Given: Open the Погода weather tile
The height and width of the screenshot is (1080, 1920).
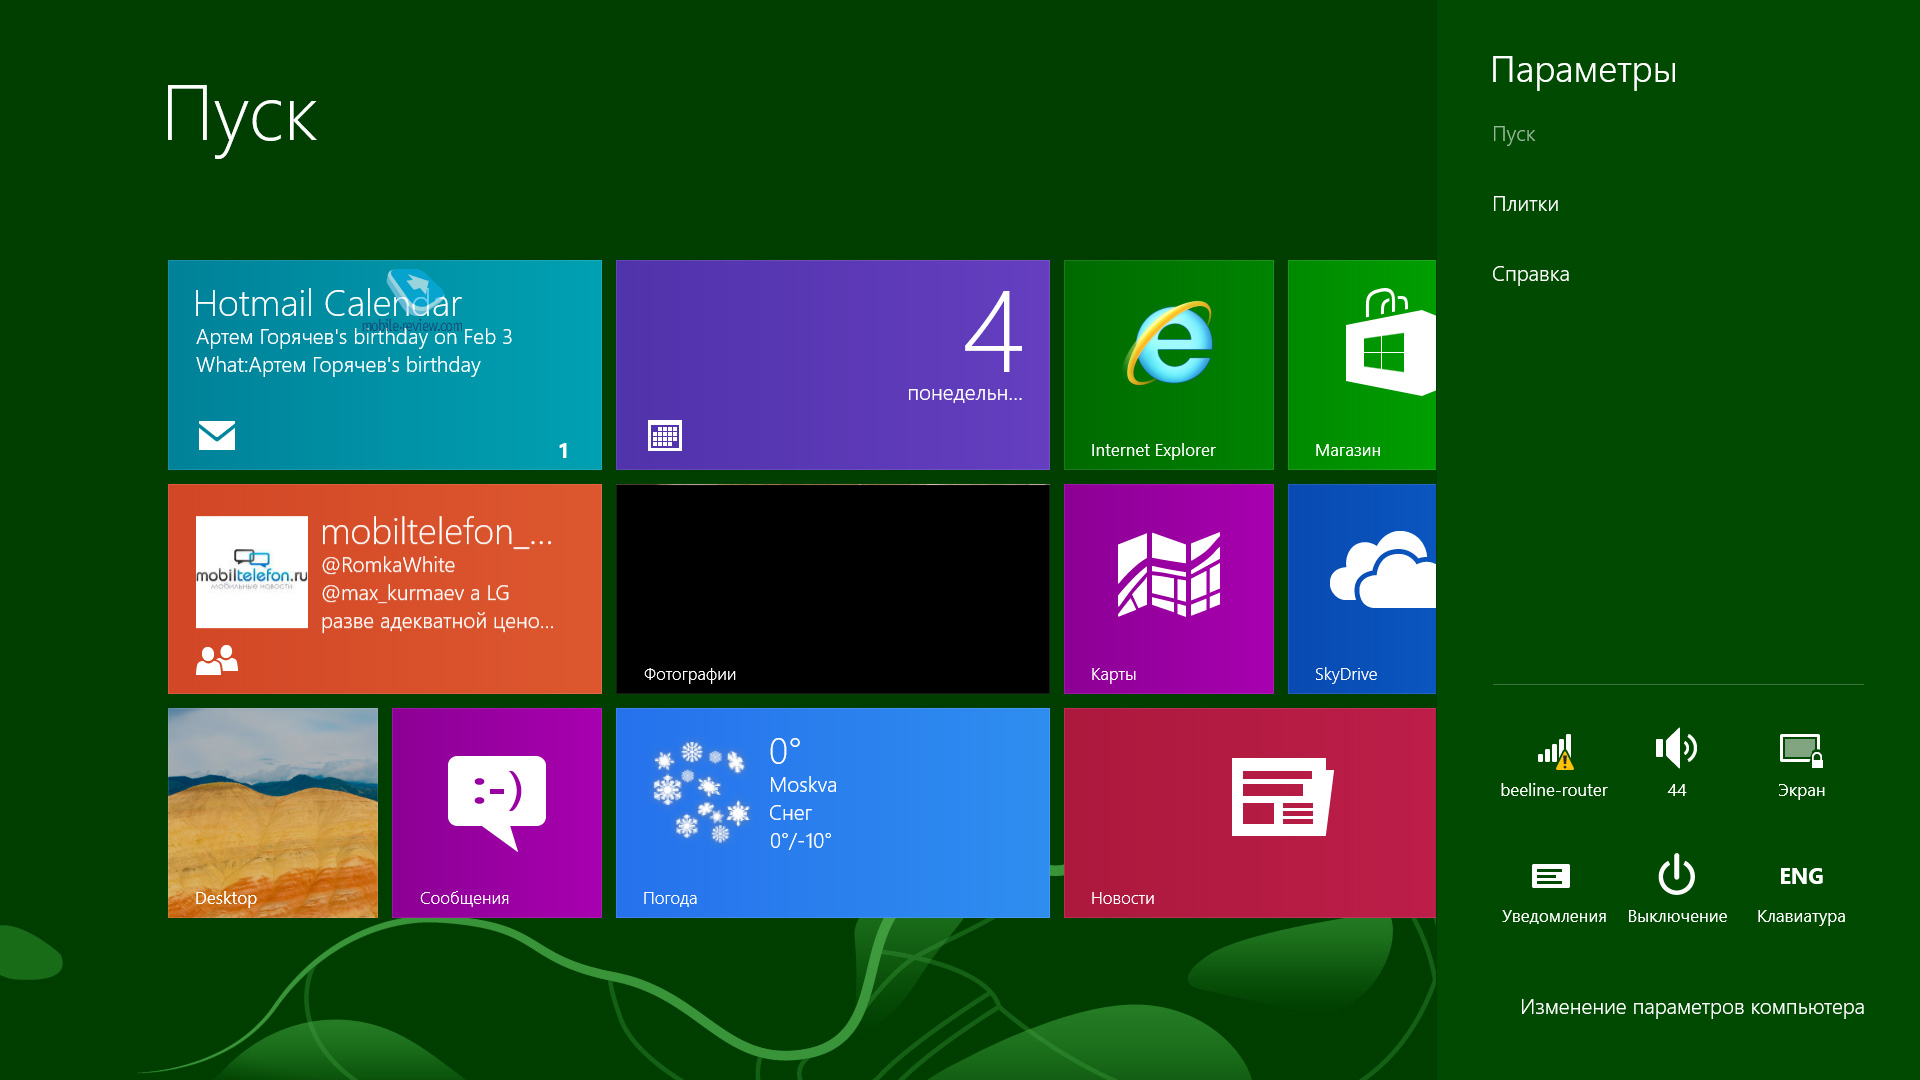Looking at the screenshot, I should click(x=833, y=813).
